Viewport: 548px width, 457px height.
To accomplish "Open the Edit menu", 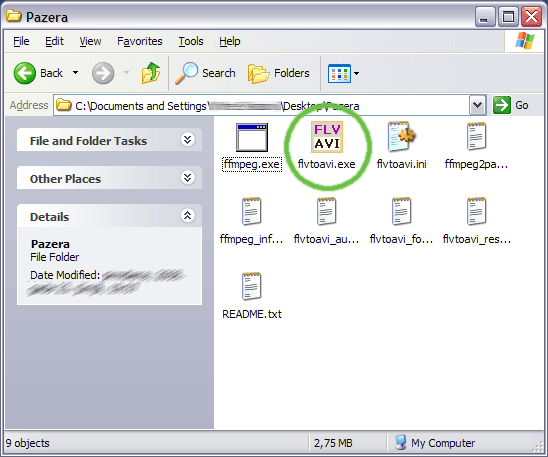I will tap(54, 41).
